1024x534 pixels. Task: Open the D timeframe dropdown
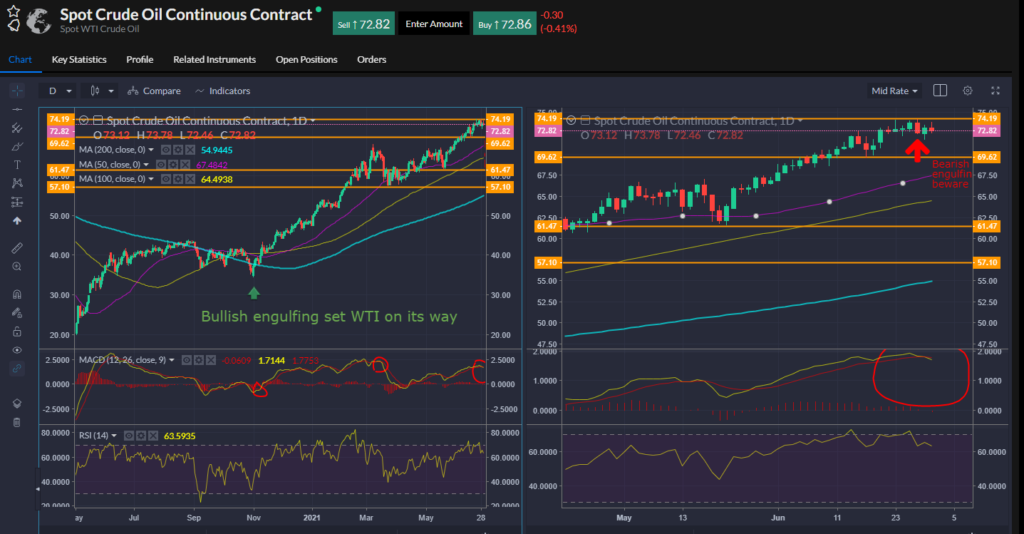(58, 91)
